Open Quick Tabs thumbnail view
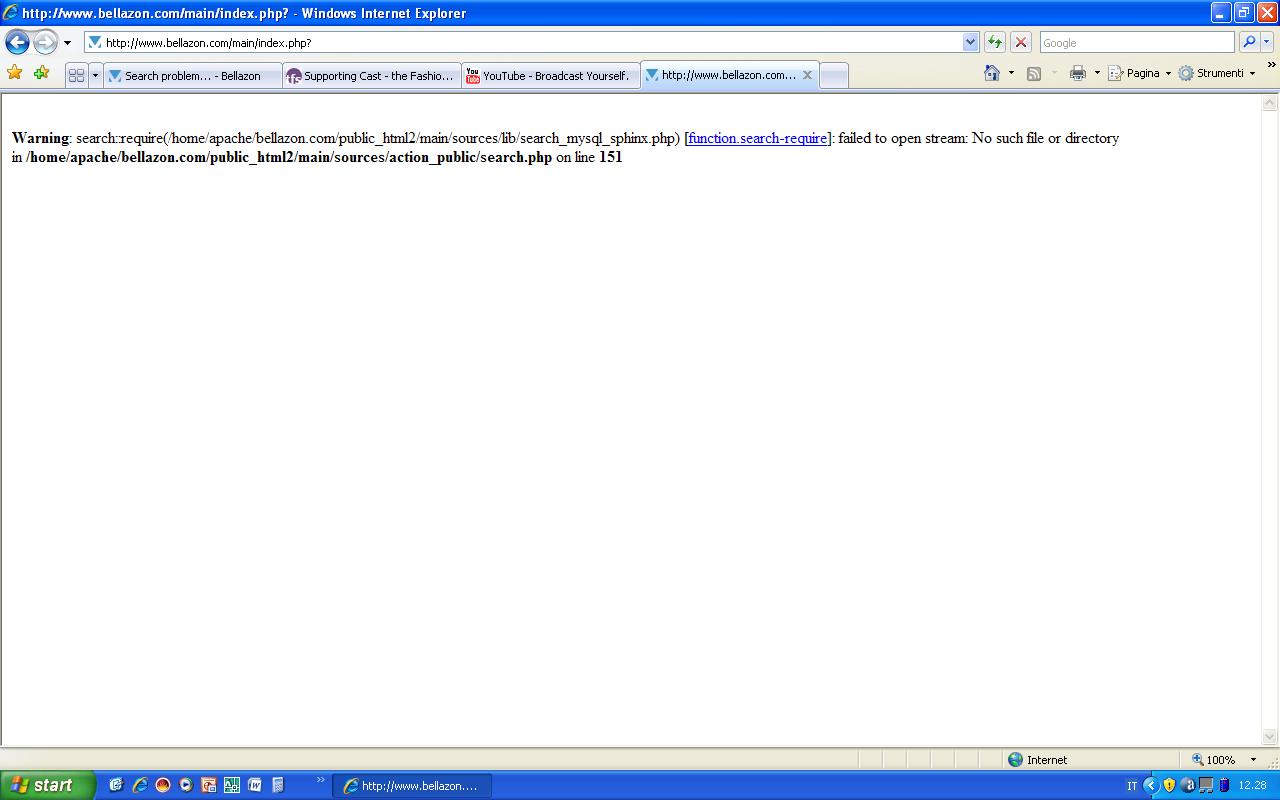 click(x=76, y=75)
